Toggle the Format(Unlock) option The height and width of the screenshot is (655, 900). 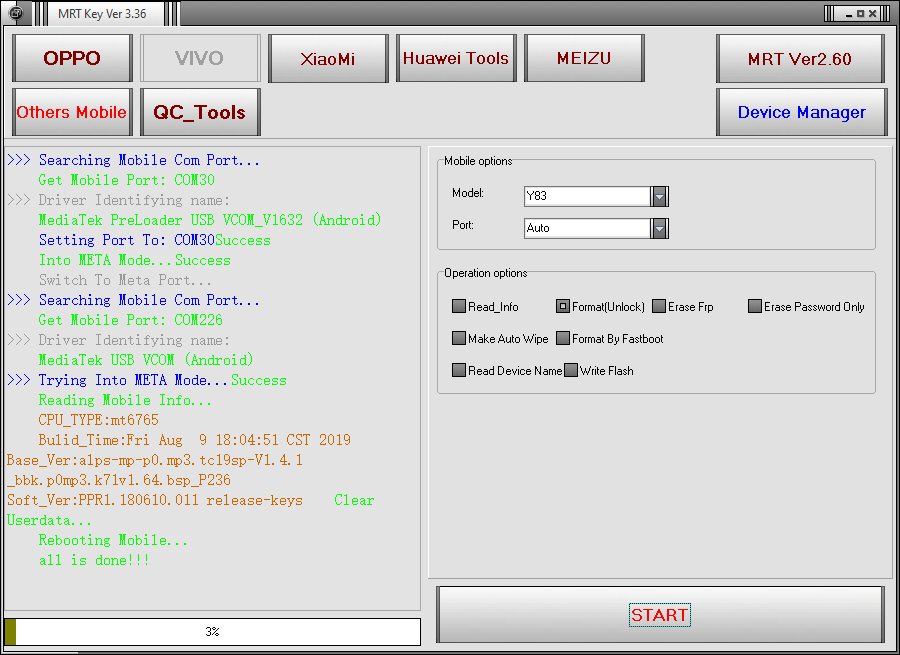tap(563, 307)
